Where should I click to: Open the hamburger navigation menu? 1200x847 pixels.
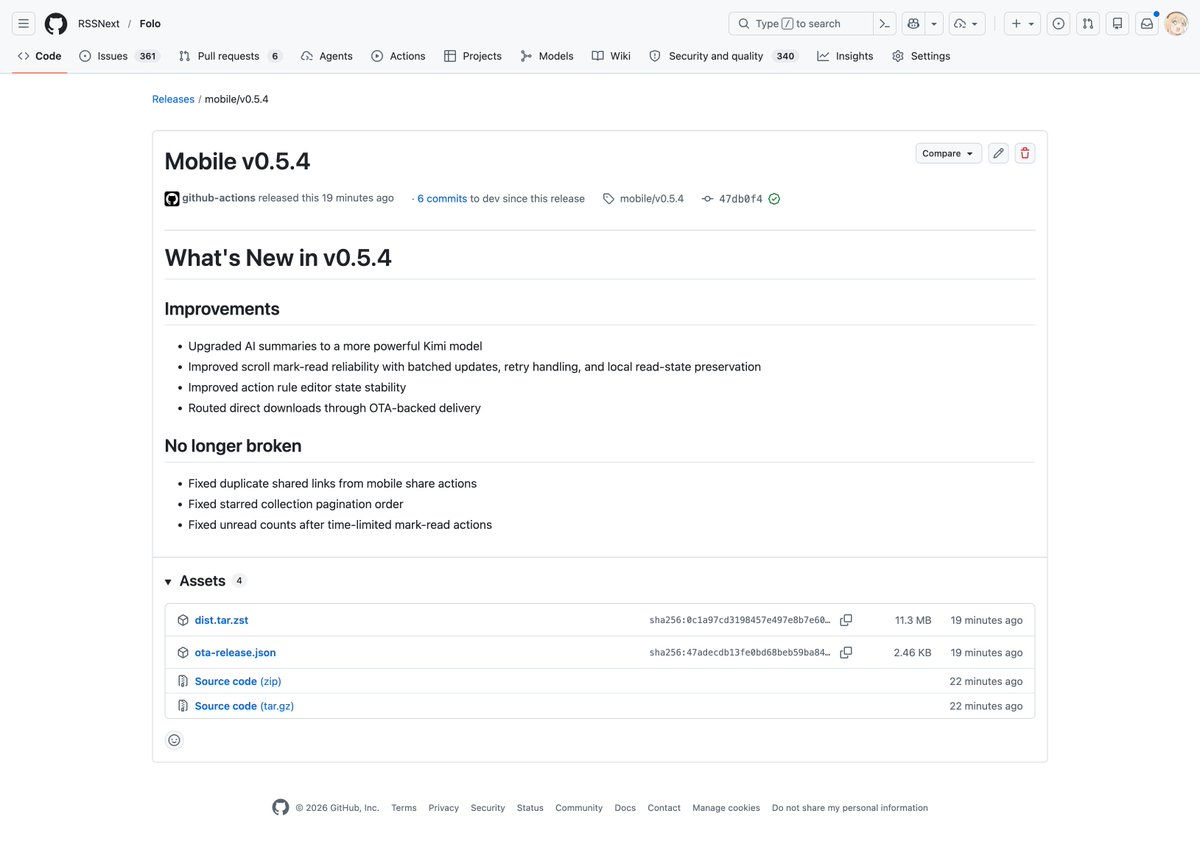(x=24, y=23)
